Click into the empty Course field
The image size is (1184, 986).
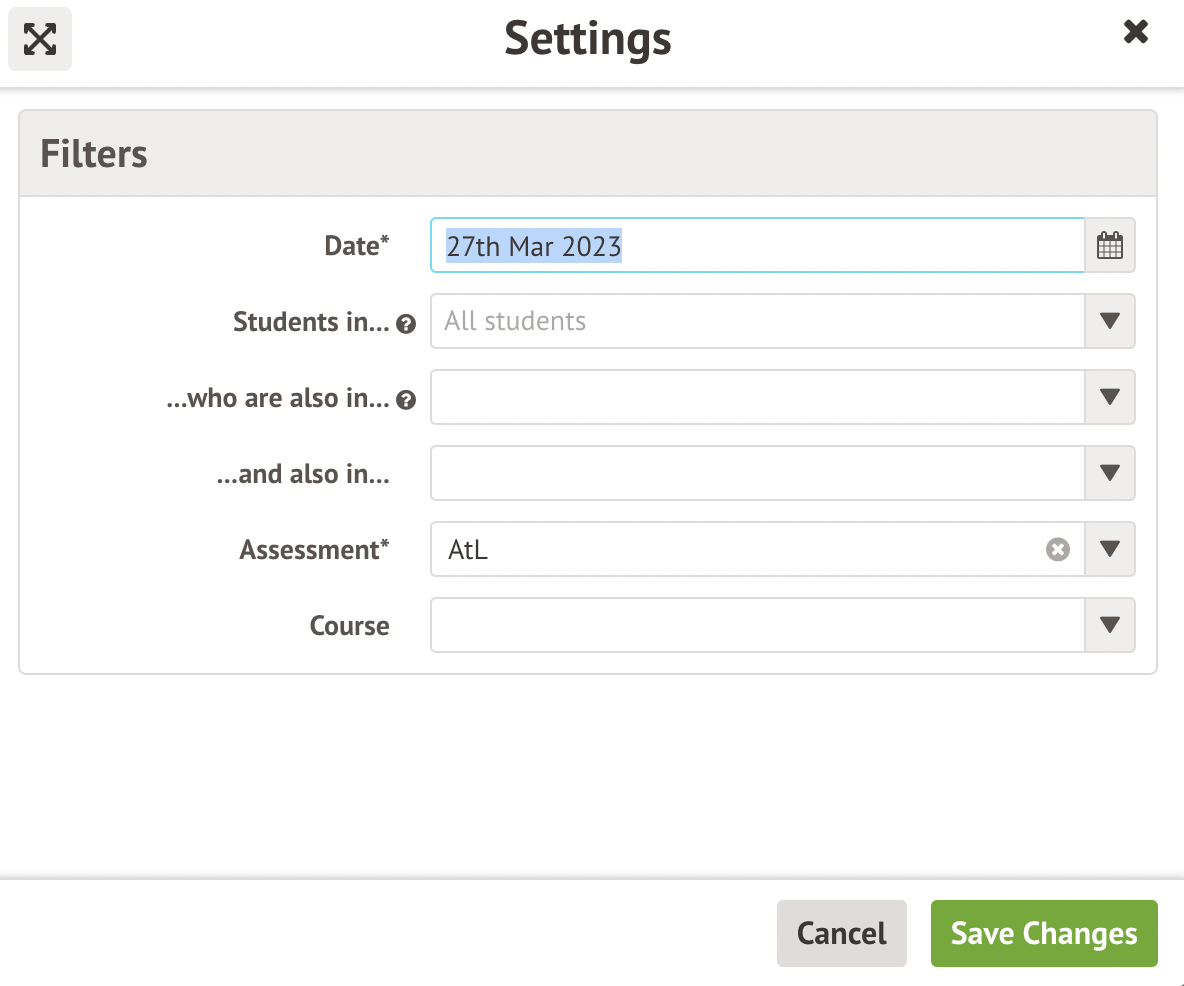(756, 625)
